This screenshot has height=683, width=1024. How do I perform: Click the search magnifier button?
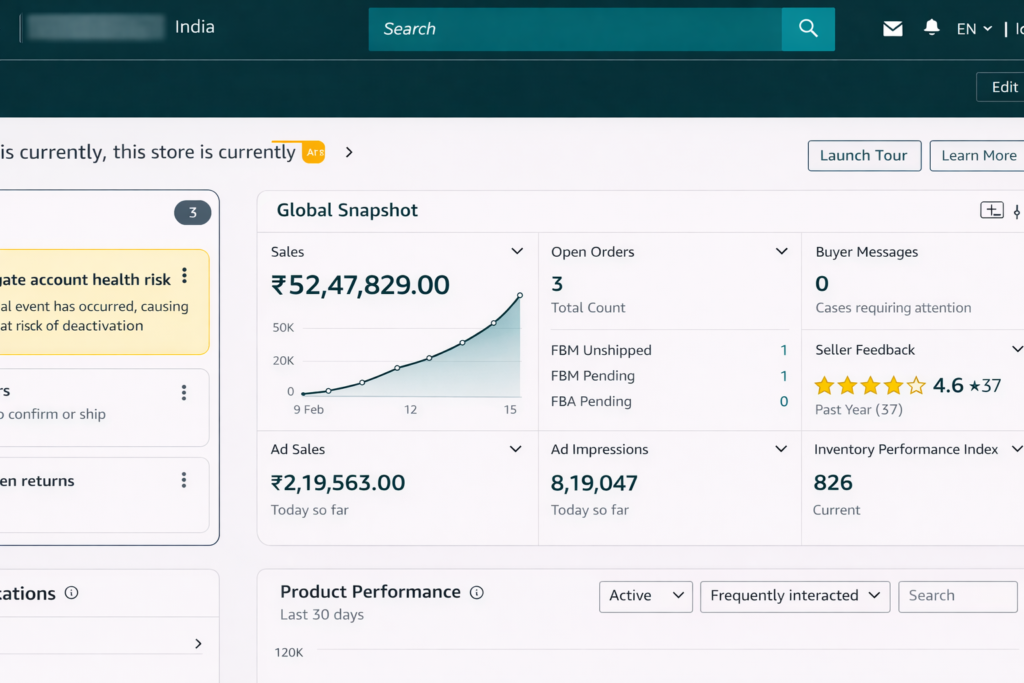pos(808,29)
